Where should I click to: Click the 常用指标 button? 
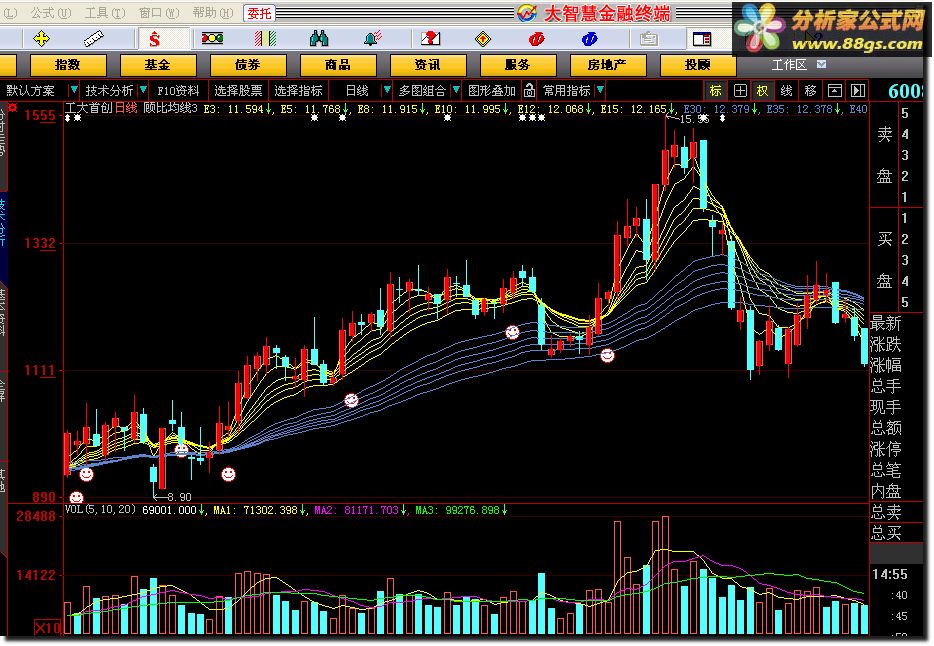tap(566, 90)
